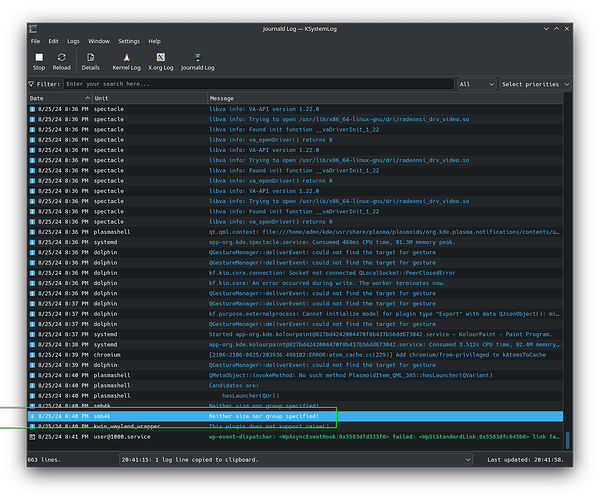Viewport: 601px width, 500px height.
Task: Select the user@1000.service wp-event-dispatcher row
Action: 296,437
